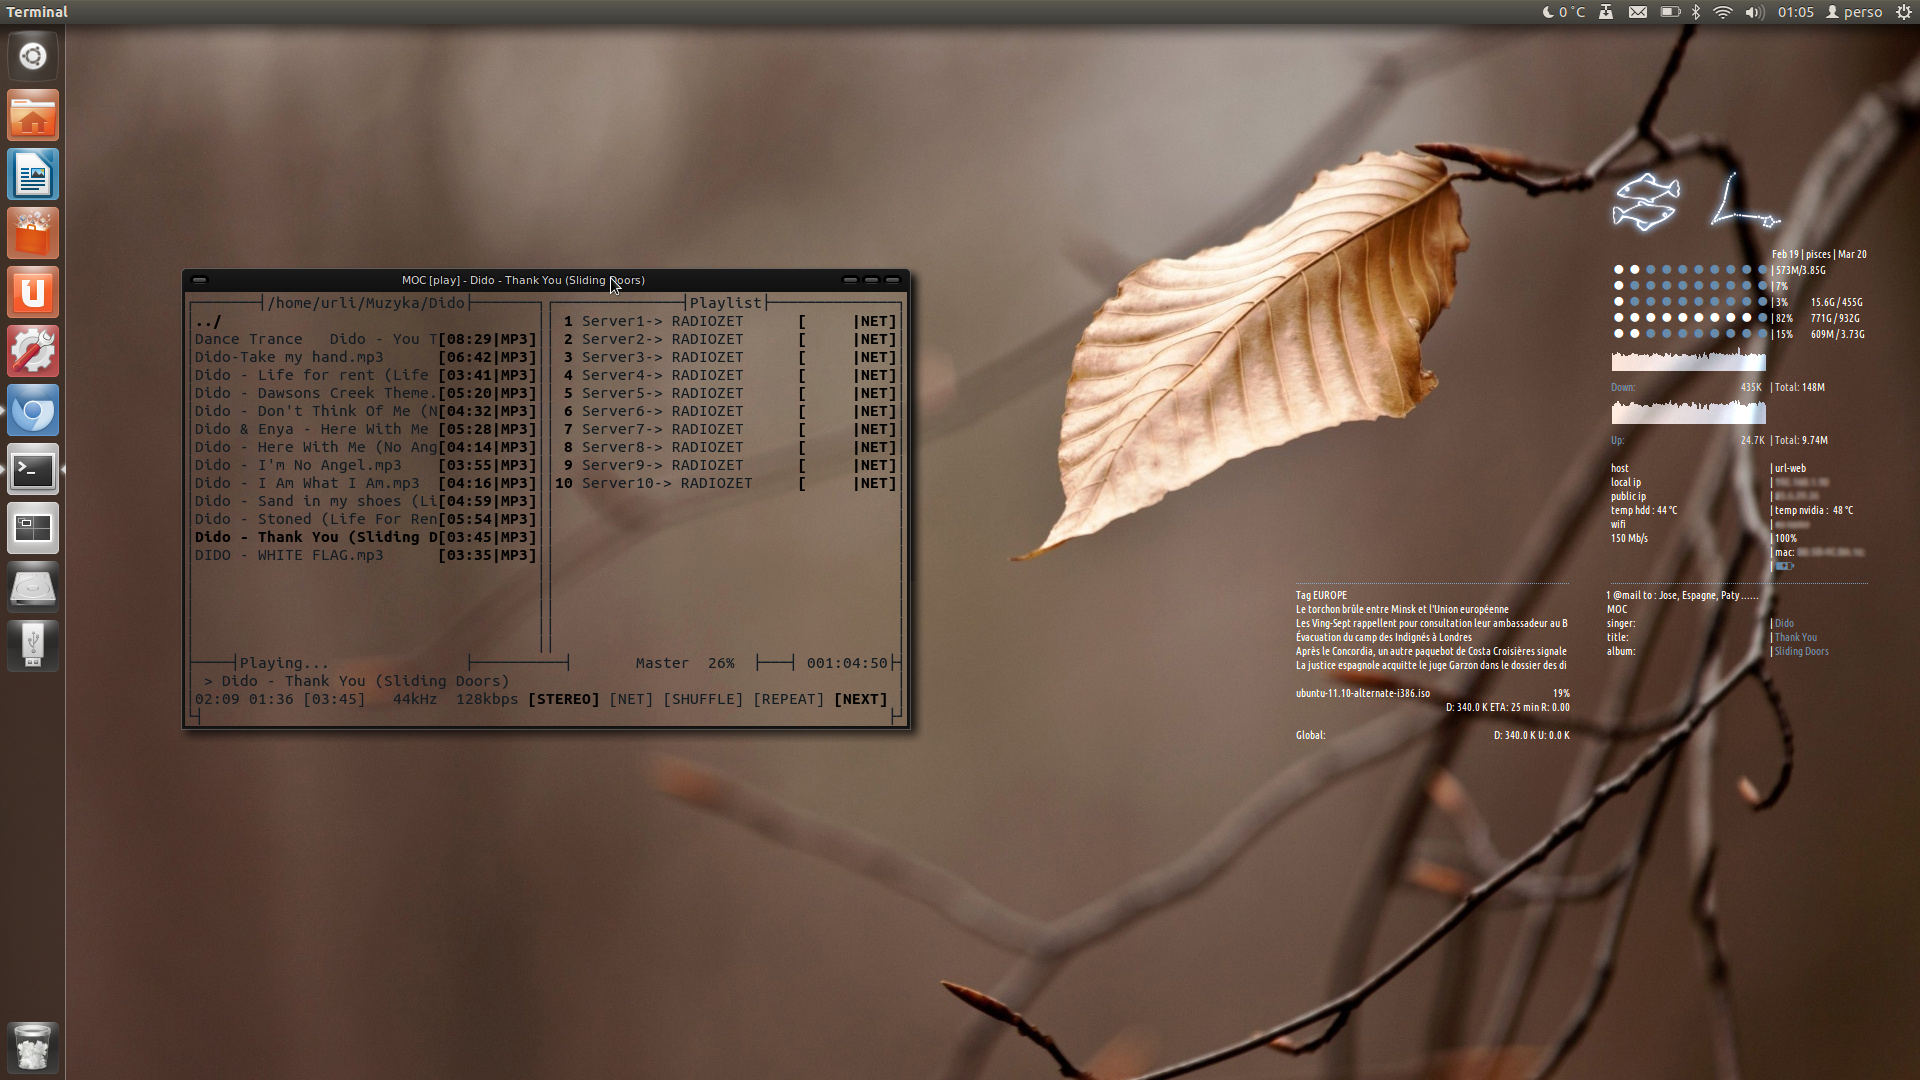Click the Playlist panel header in MOC

point(726,303)
